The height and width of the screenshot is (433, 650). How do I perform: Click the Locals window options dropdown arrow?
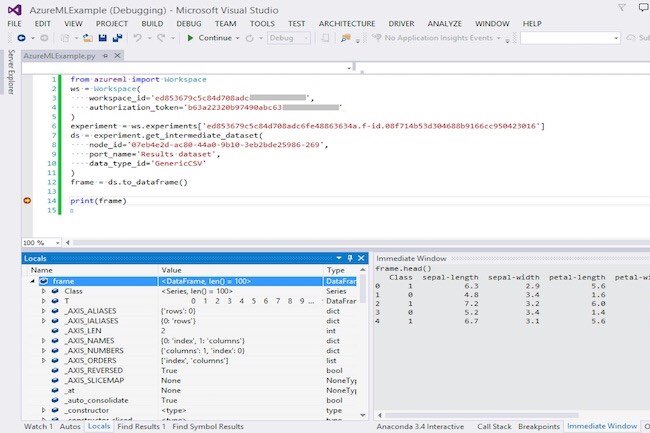pyautogui.click(x=339, y=258)
